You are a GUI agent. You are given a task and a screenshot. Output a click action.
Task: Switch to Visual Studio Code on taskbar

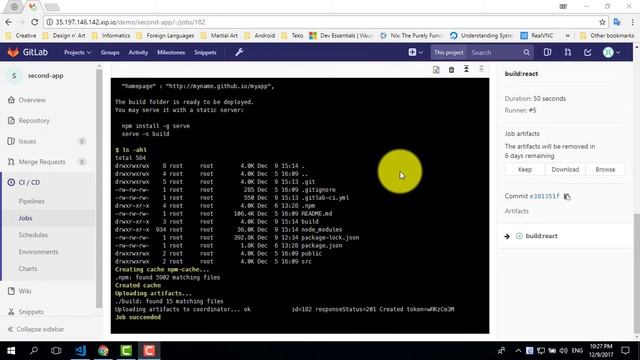[x=80, y=351]
